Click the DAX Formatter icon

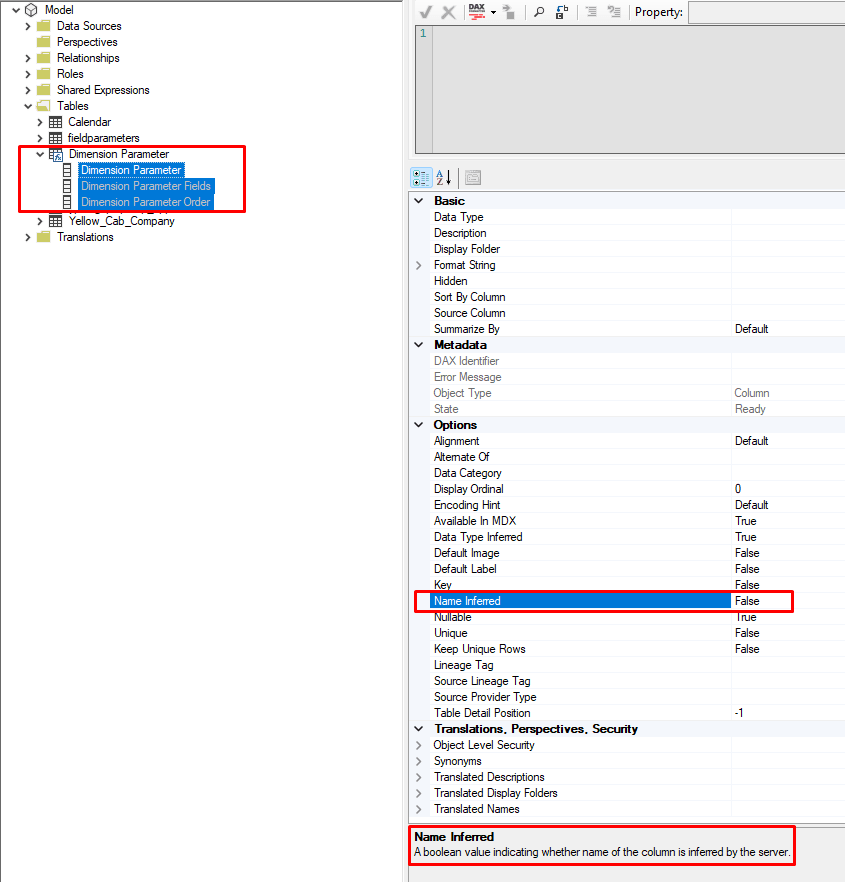pos(477,12)
